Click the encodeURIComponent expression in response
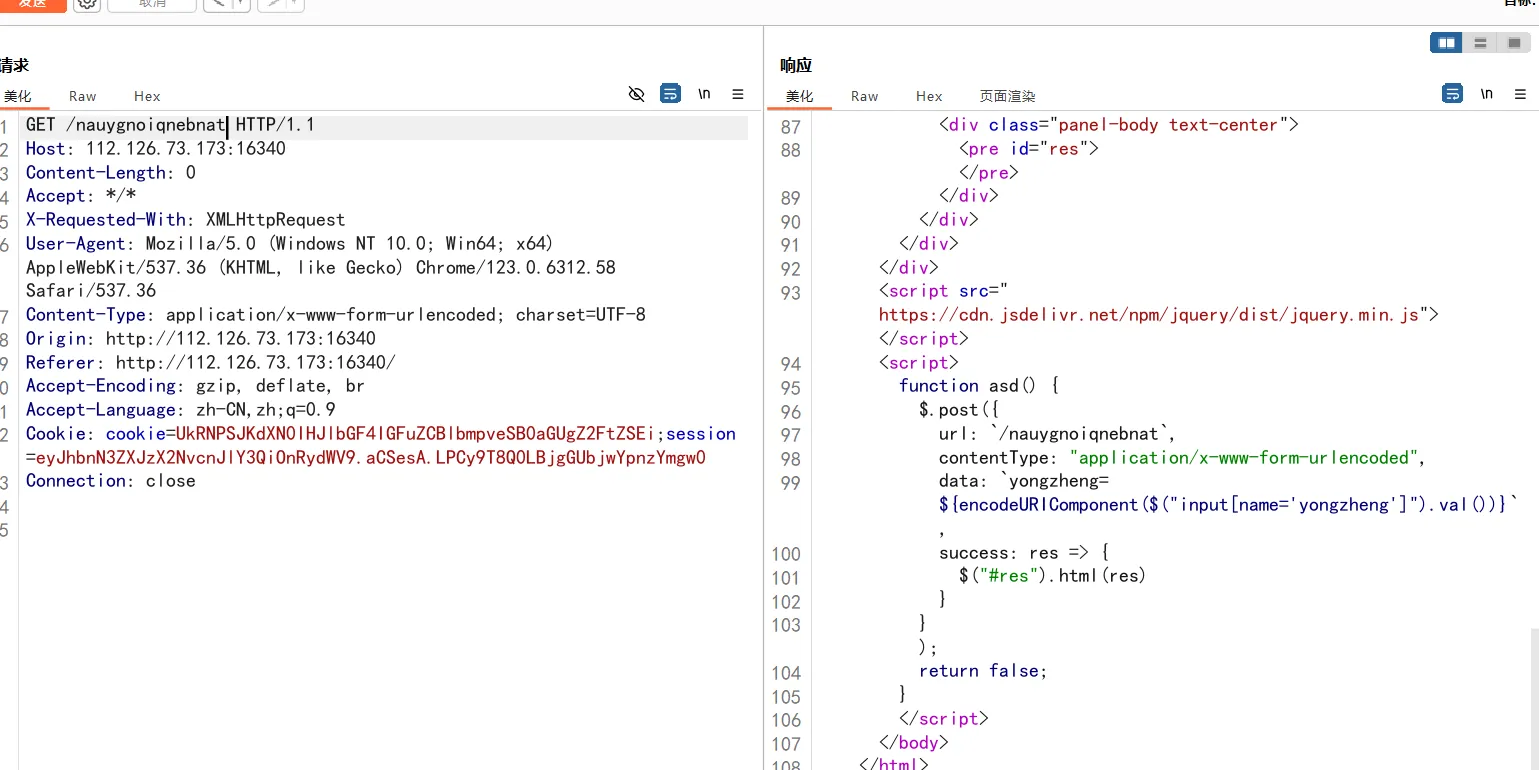The image size is (1539, 770). [x=1229, y=505]
